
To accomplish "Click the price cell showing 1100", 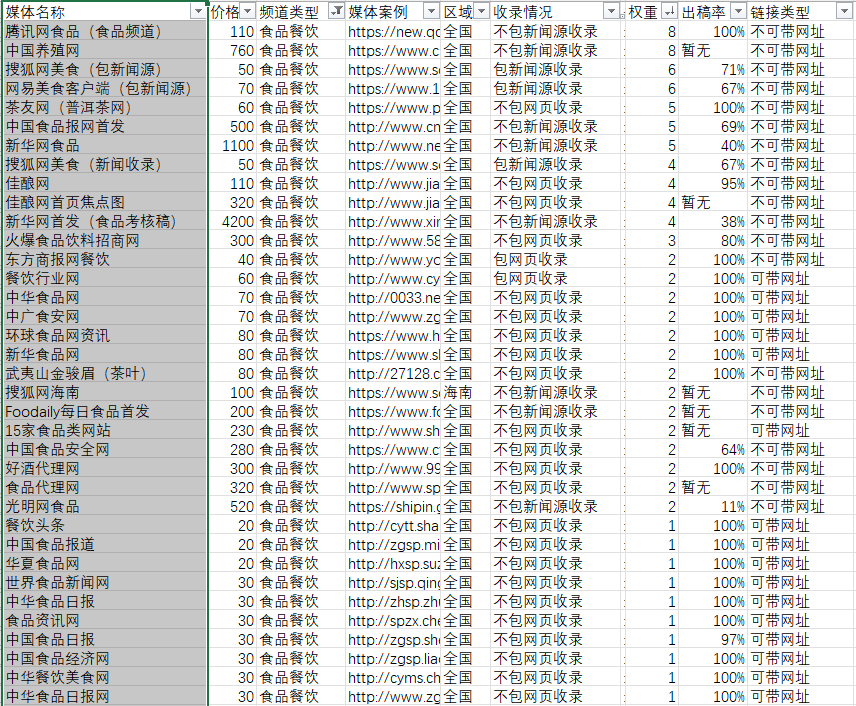I will [x=233, y=146].
